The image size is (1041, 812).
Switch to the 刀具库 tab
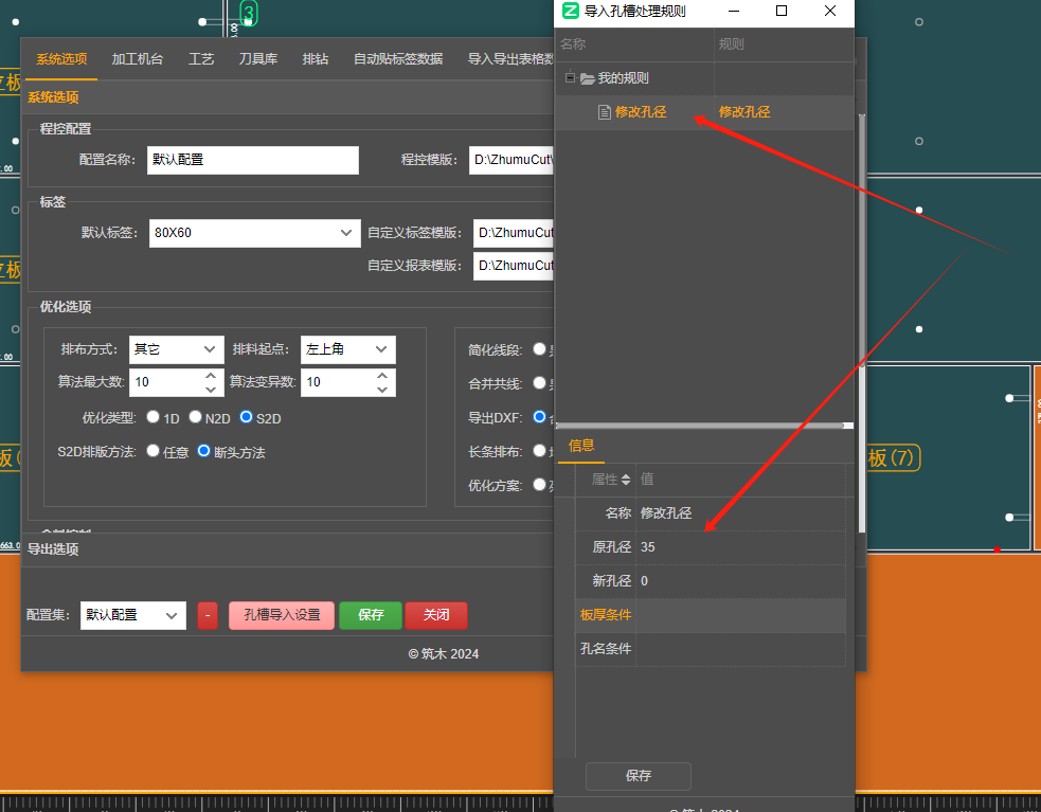coord(258,59)
